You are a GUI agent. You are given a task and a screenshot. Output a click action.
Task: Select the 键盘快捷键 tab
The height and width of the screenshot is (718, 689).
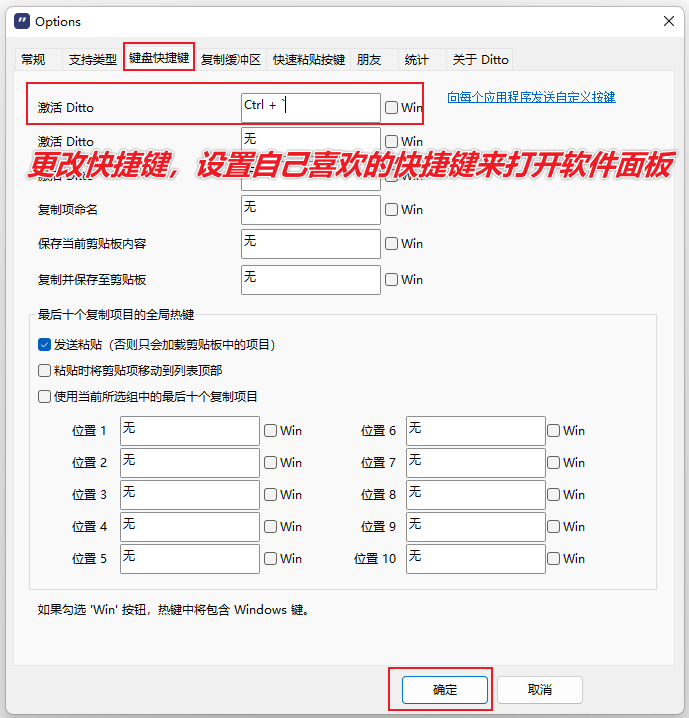pos(159,58)
